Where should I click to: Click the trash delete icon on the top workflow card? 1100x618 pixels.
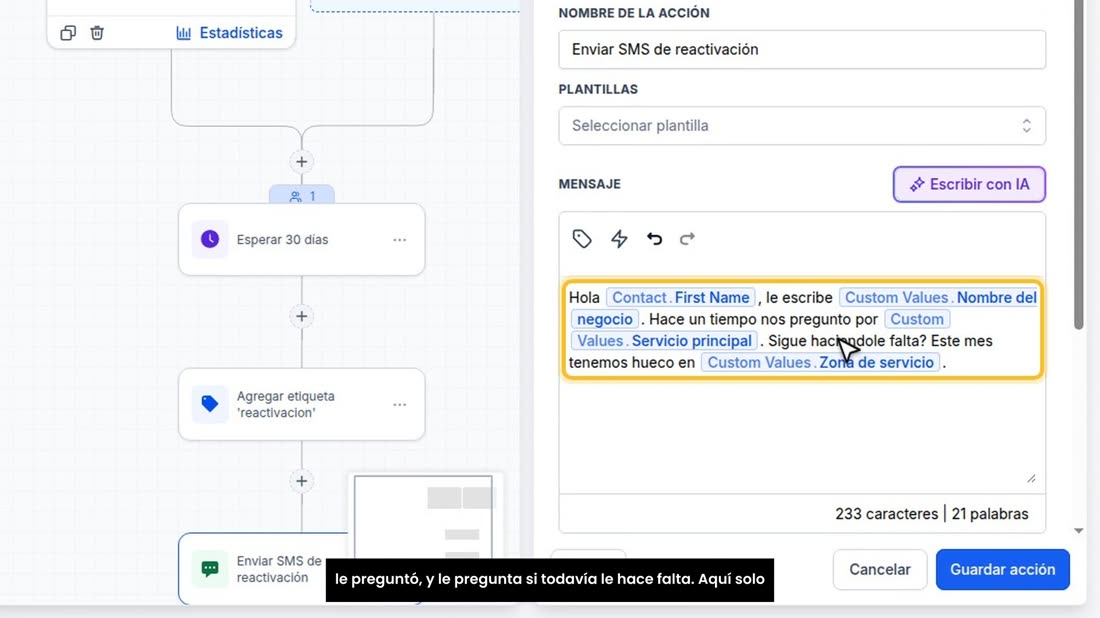click(x=97, y=33)
